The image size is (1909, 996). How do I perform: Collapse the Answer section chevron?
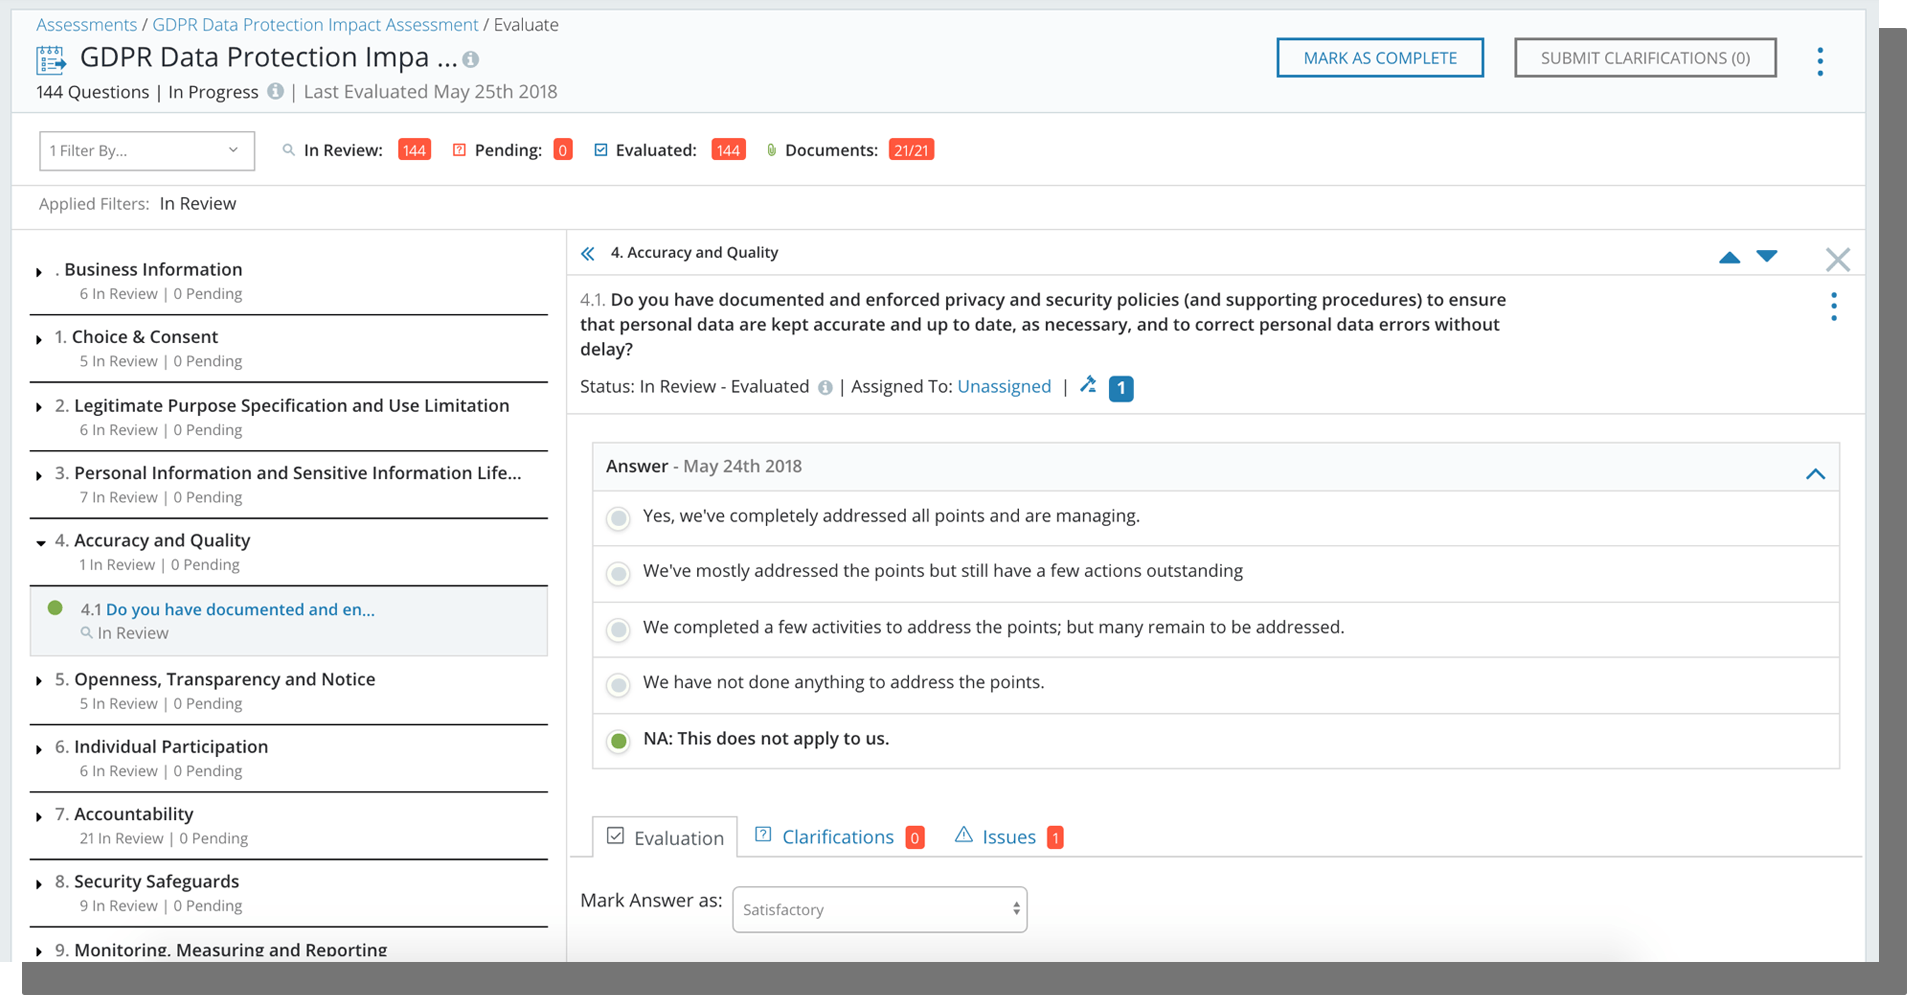click(x=1815, y=474)
